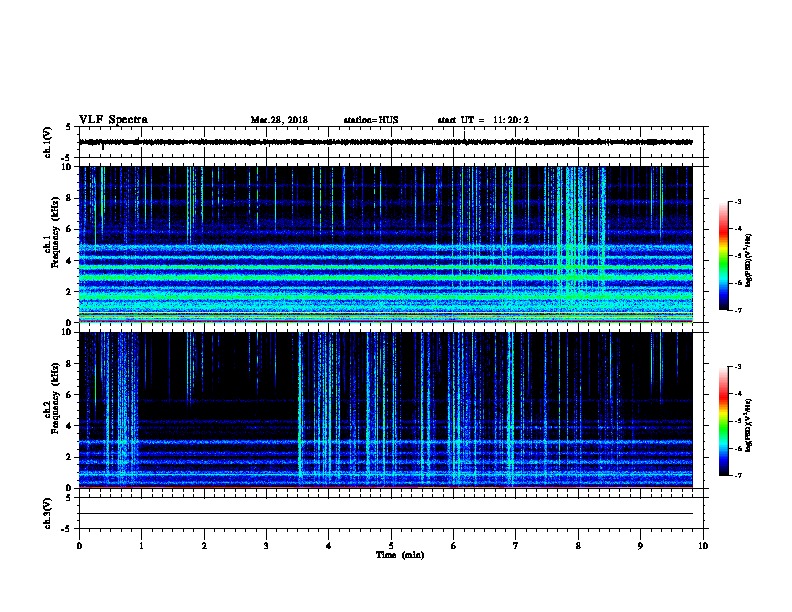Click the time axis tick label "7"
792x612 pixels.
click(516, 546)
